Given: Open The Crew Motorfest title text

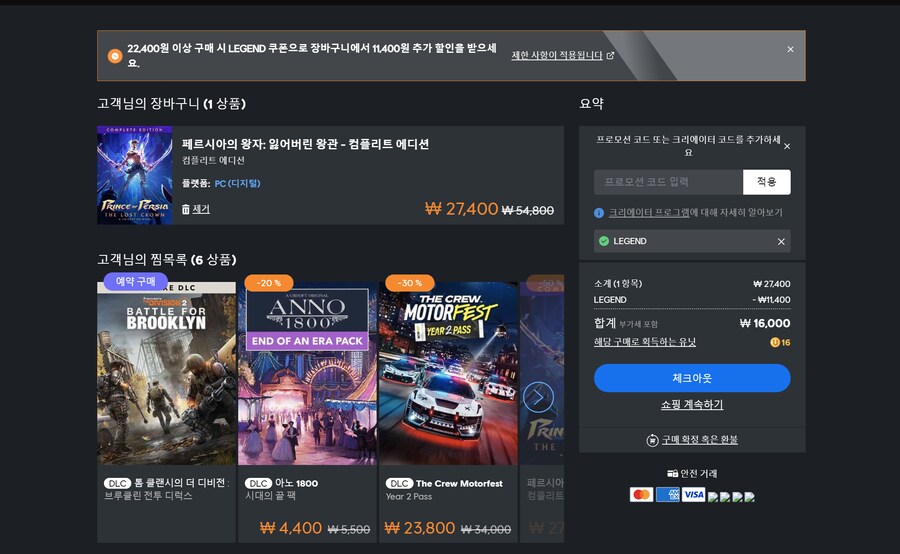Looking at the screenshot, I should 459,483.
